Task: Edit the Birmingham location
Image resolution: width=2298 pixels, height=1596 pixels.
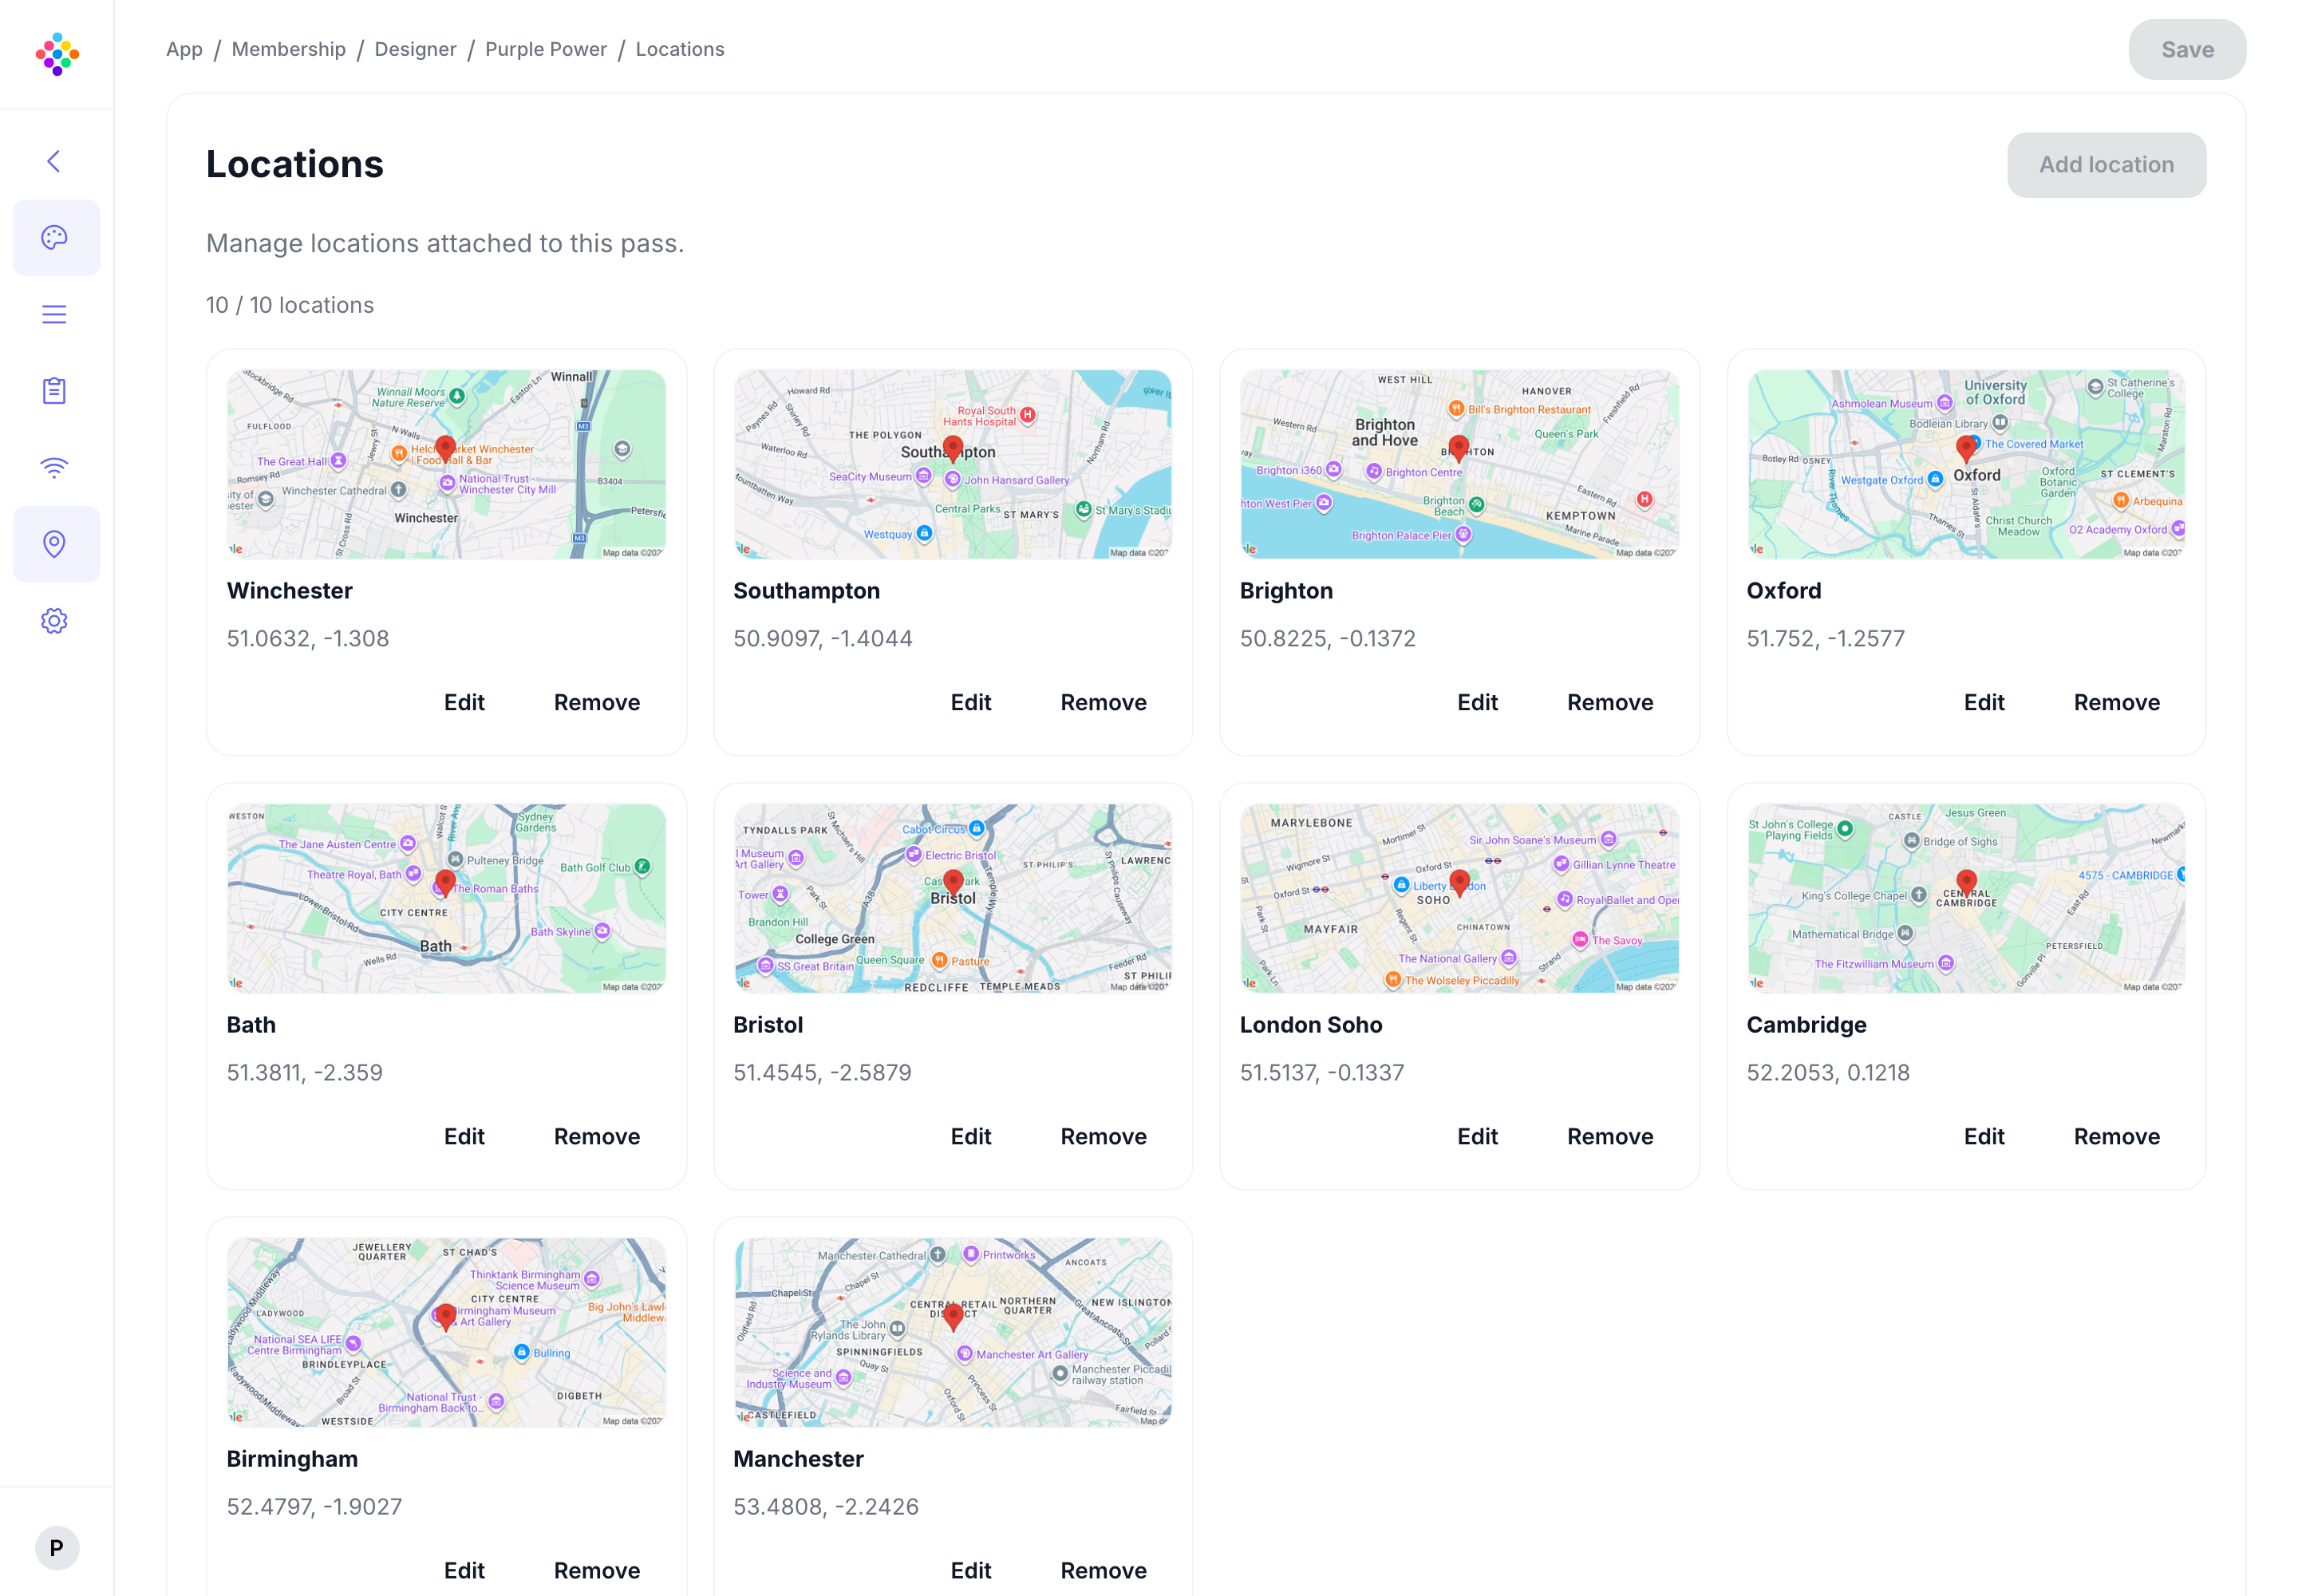Action: pos(464,1570)
